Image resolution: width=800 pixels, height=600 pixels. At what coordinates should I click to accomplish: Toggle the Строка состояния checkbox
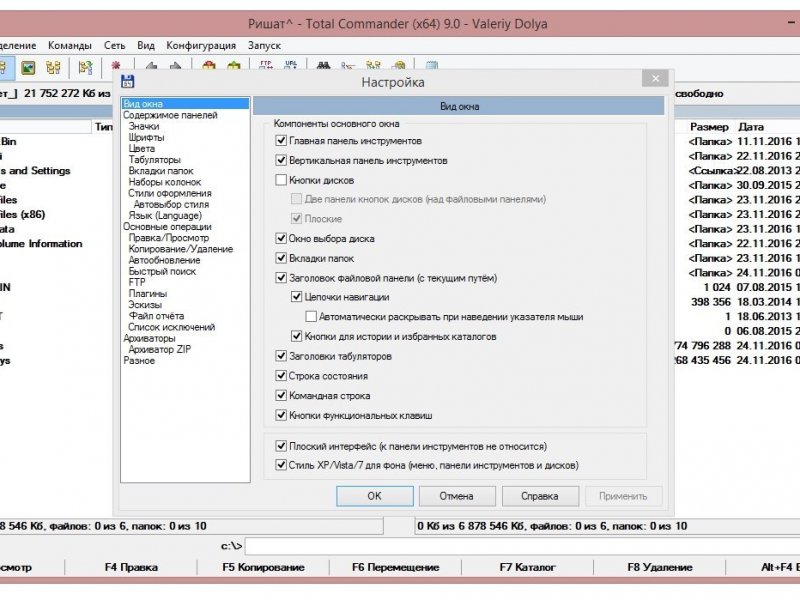[281, 376]
